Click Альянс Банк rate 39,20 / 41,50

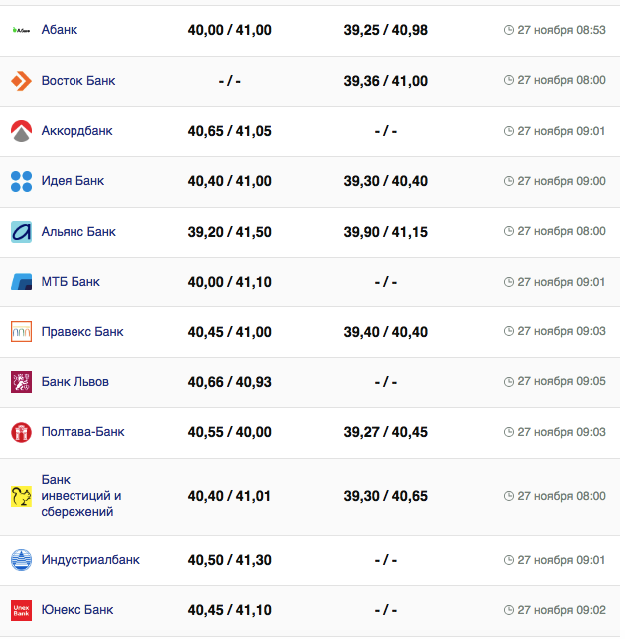(x=229, y=232)
